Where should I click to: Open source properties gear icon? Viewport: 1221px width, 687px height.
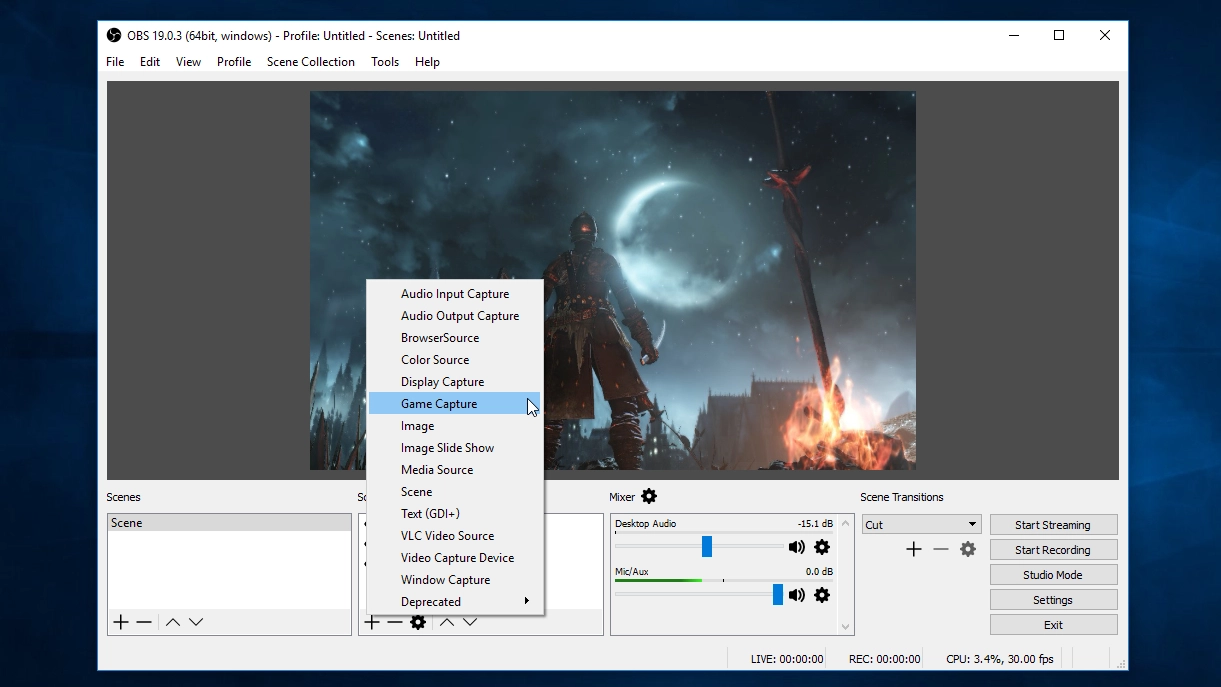point(418,622)
